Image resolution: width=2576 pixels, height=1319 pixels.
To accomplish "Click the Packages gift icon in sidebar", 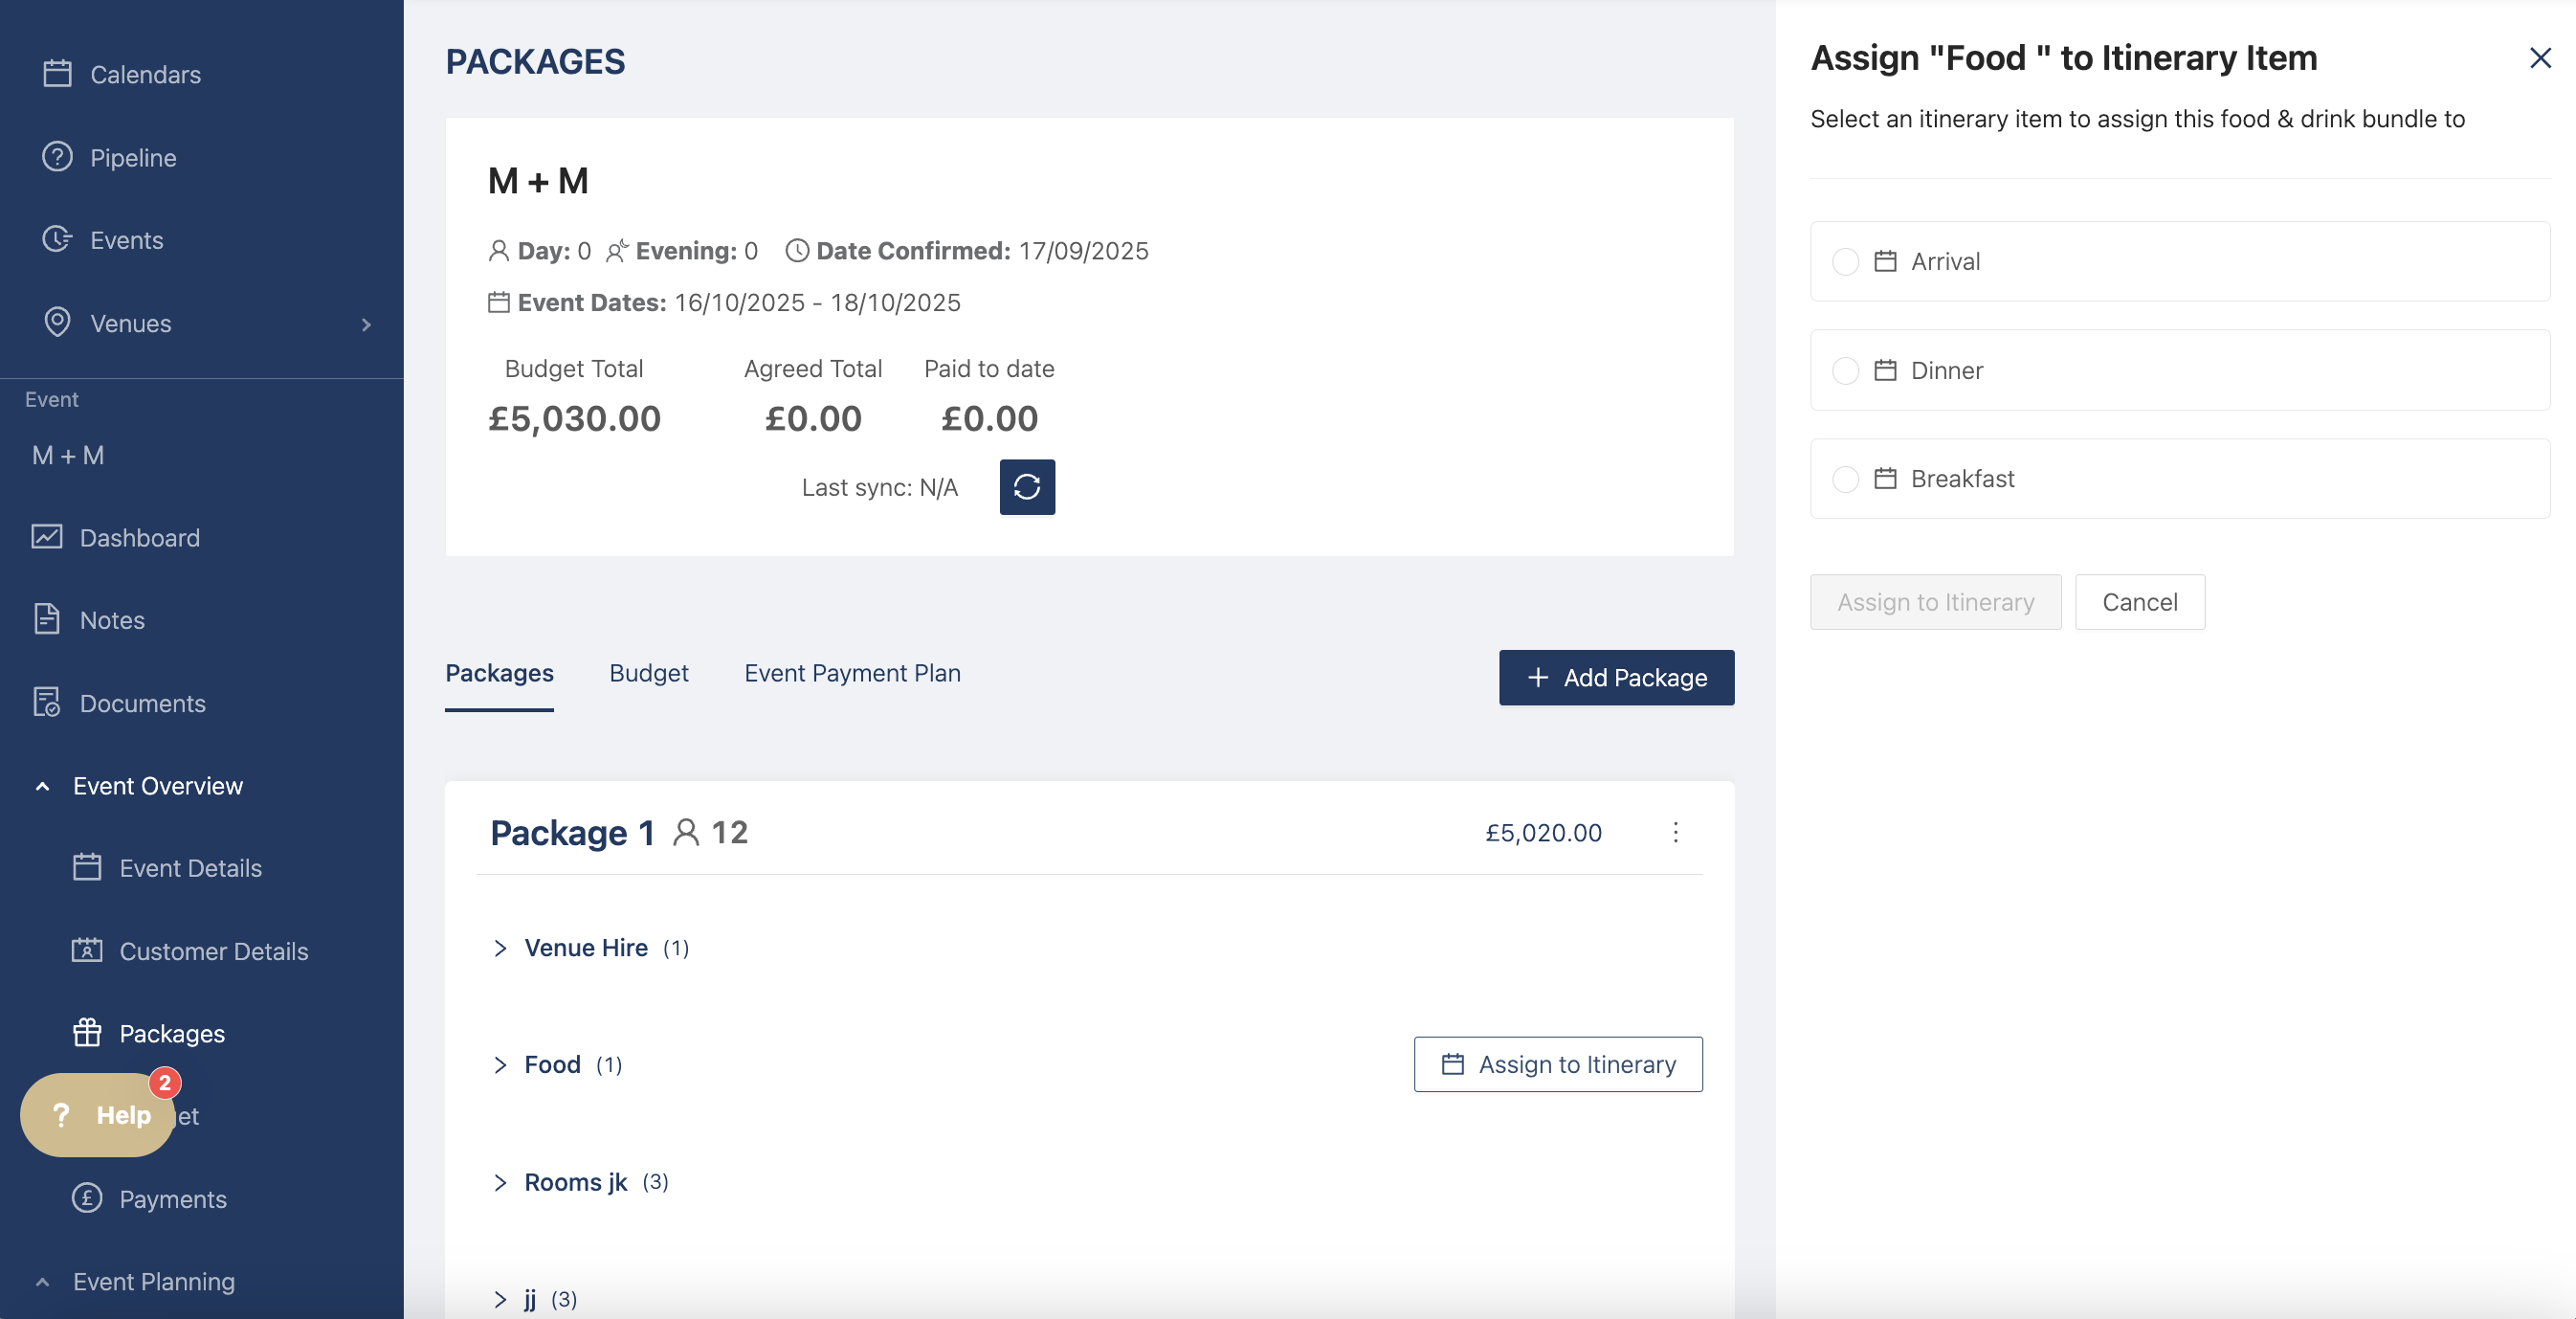I will pos(87,1033).
